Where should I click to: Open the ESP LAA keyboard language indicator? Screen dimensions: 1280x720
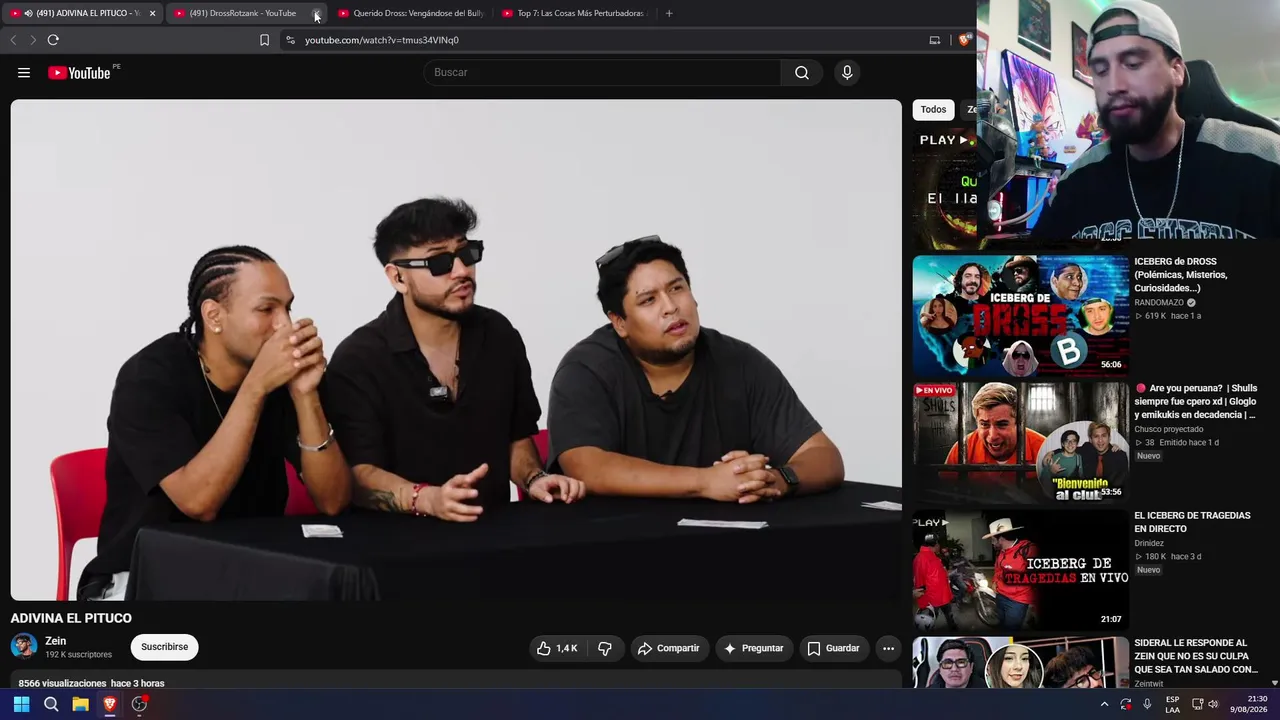(1172, 704)
